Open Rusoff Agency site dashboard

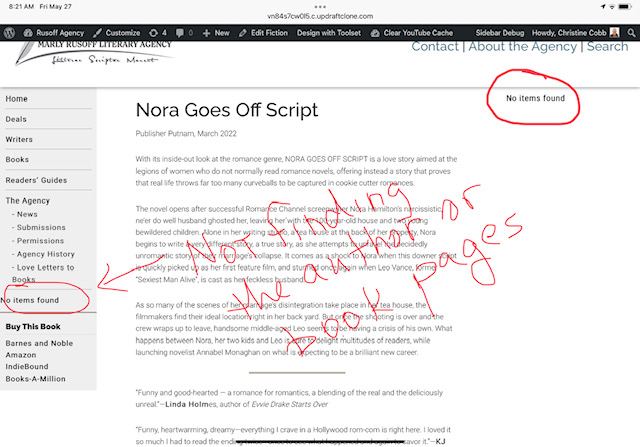[x=53, y=33]
